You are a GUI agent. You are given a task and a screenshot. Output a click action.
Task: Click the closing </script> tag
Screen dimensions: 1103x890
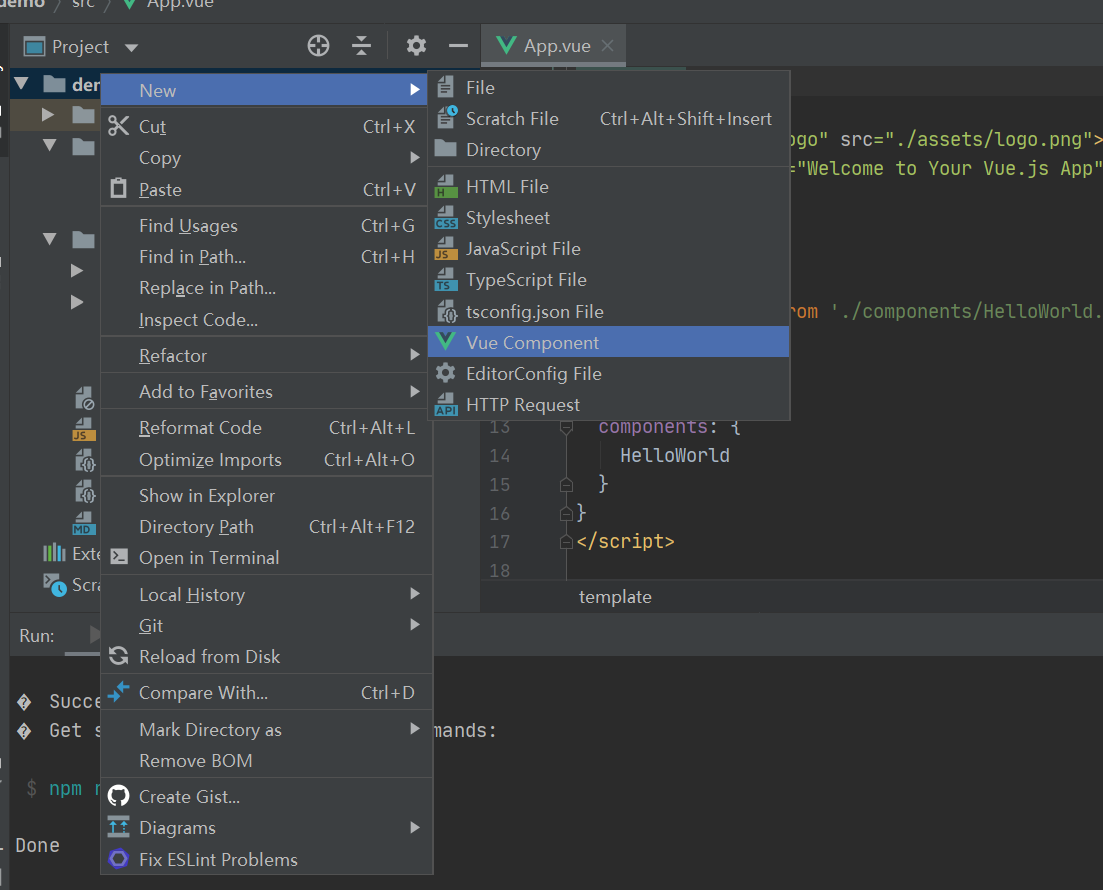(x=625, y=541)
